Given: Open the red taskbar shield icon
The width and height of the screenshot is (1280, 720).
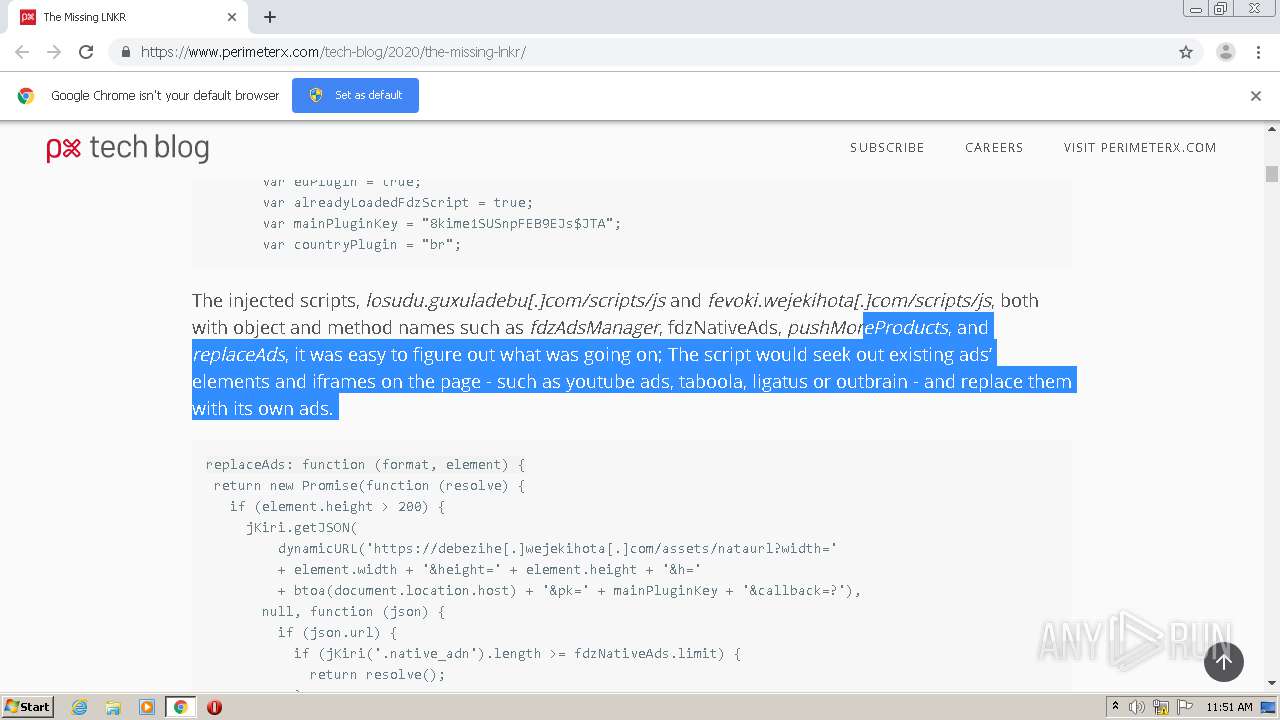Looking at the screenshot, I should (x=214, y=707).
